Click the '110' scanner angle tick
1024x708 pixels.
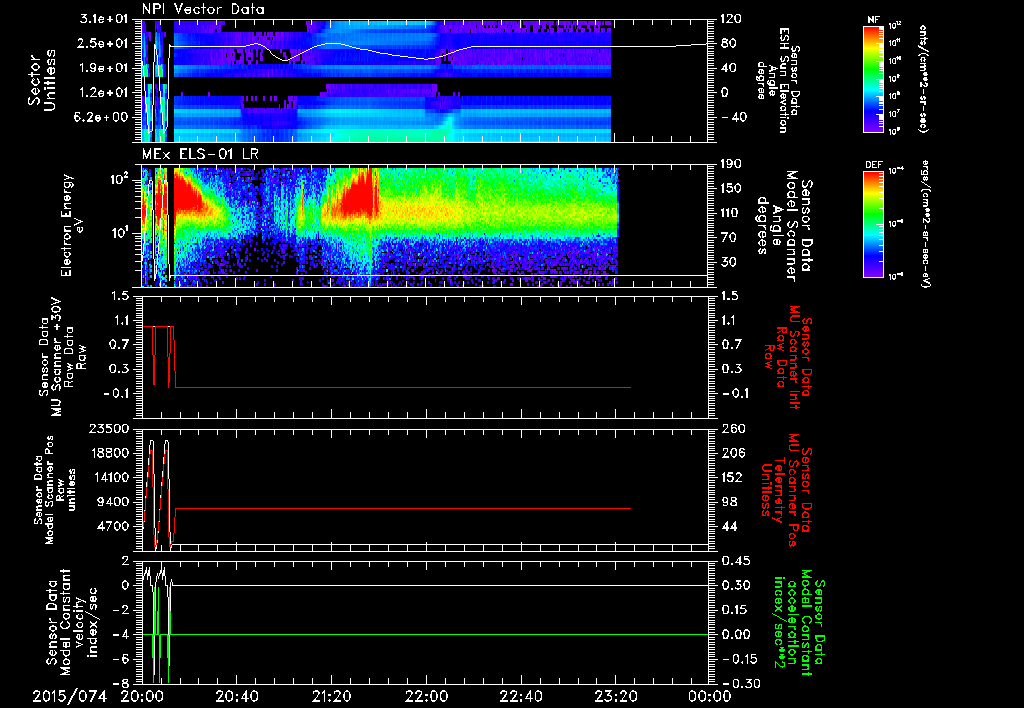click(x=731, y=213)
